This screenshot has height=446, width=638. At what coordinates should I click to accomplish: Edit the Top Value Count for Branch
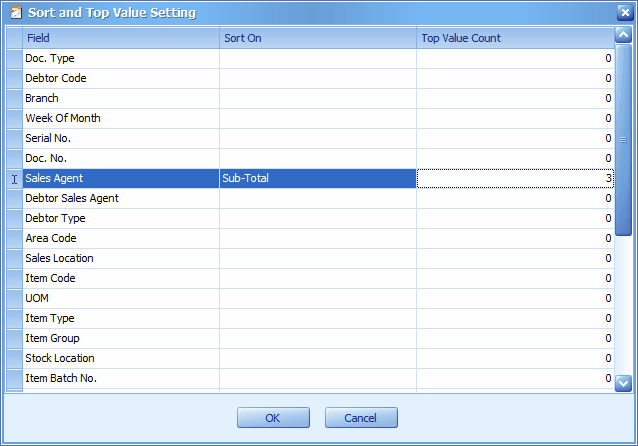pyautogui.click(x=515, y=98)
